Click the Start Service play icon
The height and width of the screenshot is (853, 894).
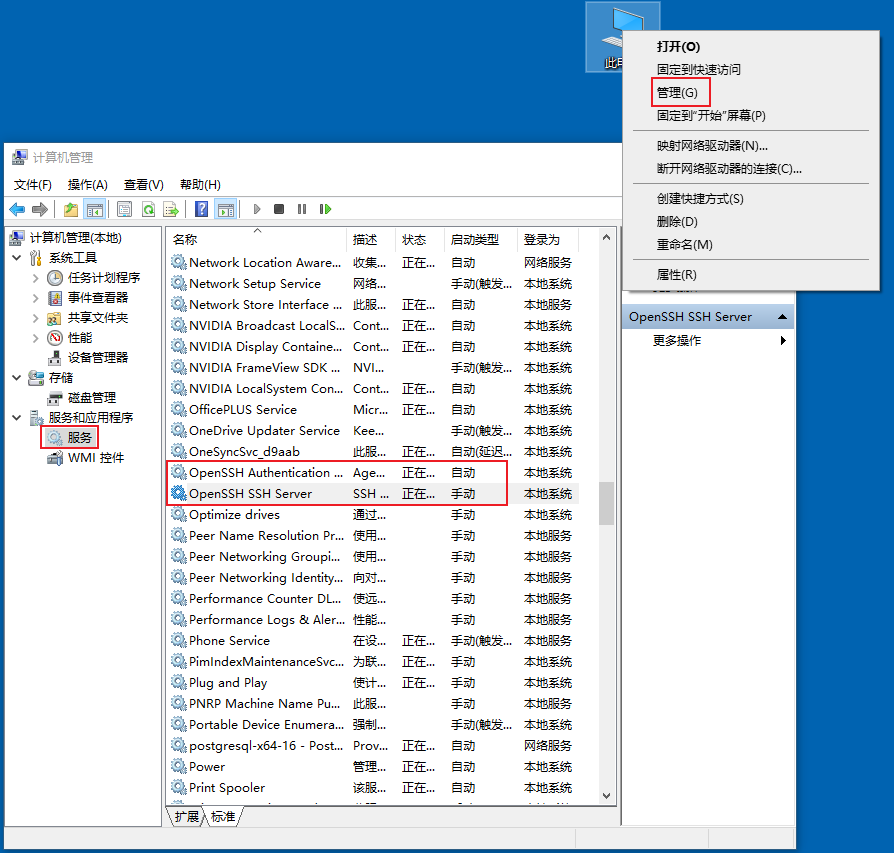pyautogui.click(x=257, y=209)
